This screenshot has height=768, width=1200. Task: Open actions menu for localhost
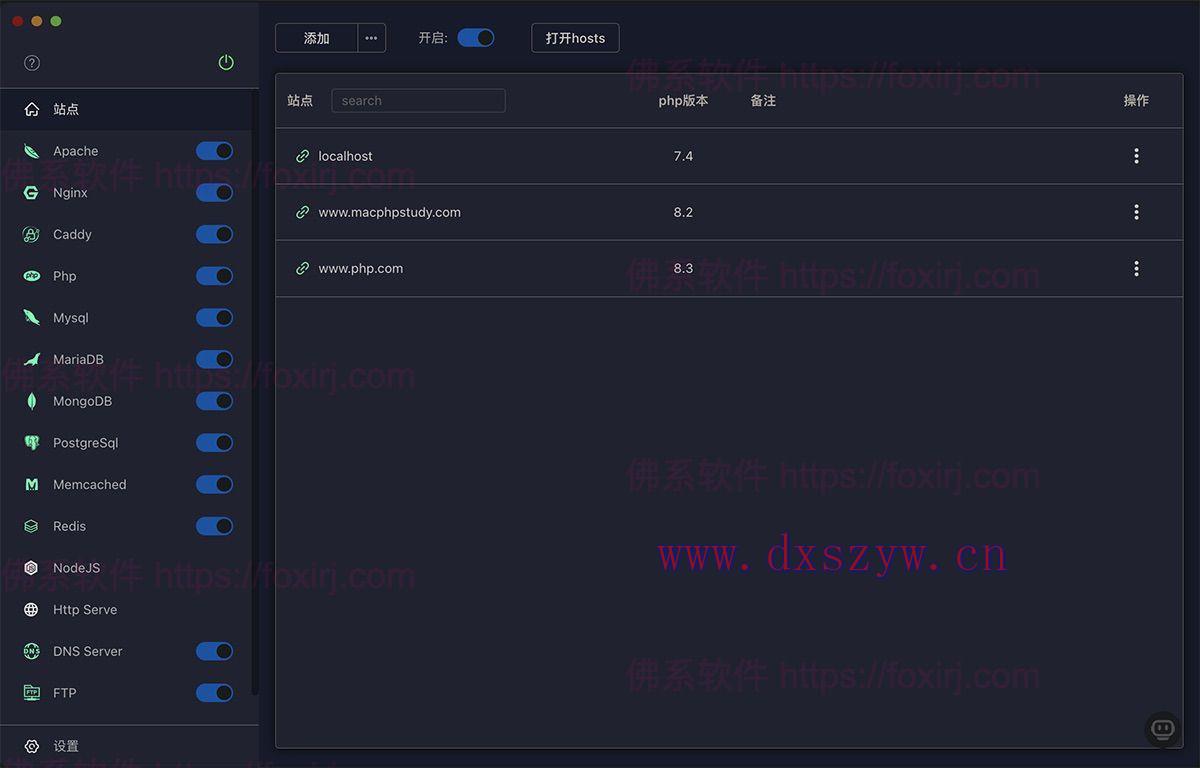point(1136,156)
